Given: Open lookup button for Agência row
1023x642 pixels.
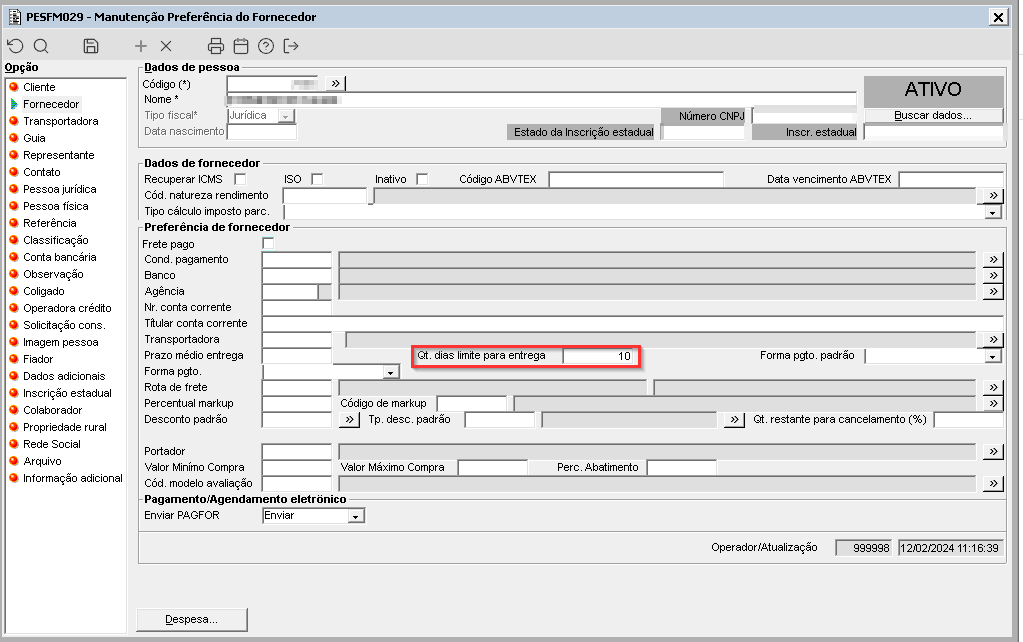Looking at the screenshot, I should tap(992, 291).
